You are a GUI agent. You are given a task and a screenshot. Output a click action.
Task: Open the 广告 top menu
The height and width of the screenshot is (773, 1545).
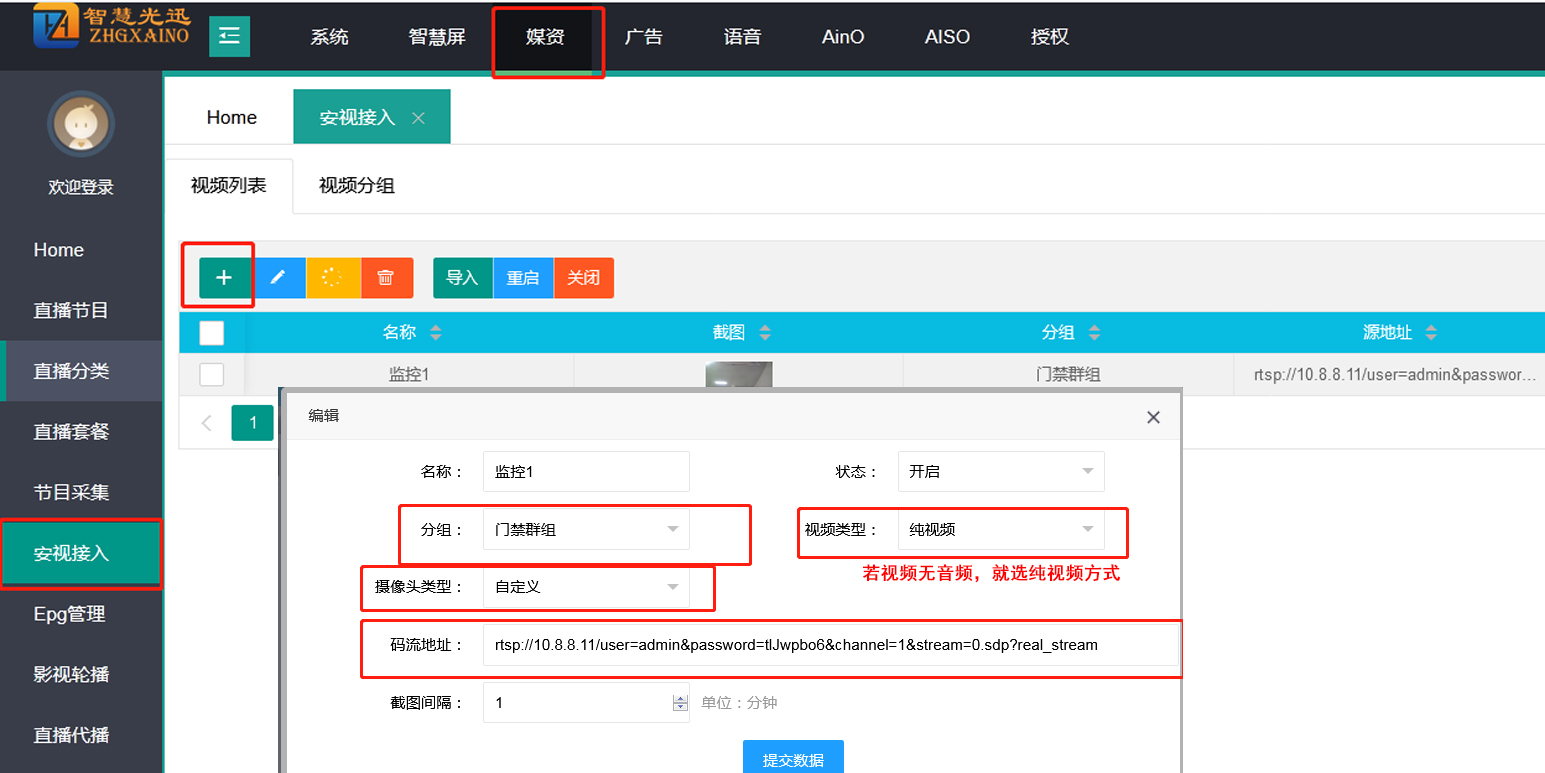pos(643,37)
